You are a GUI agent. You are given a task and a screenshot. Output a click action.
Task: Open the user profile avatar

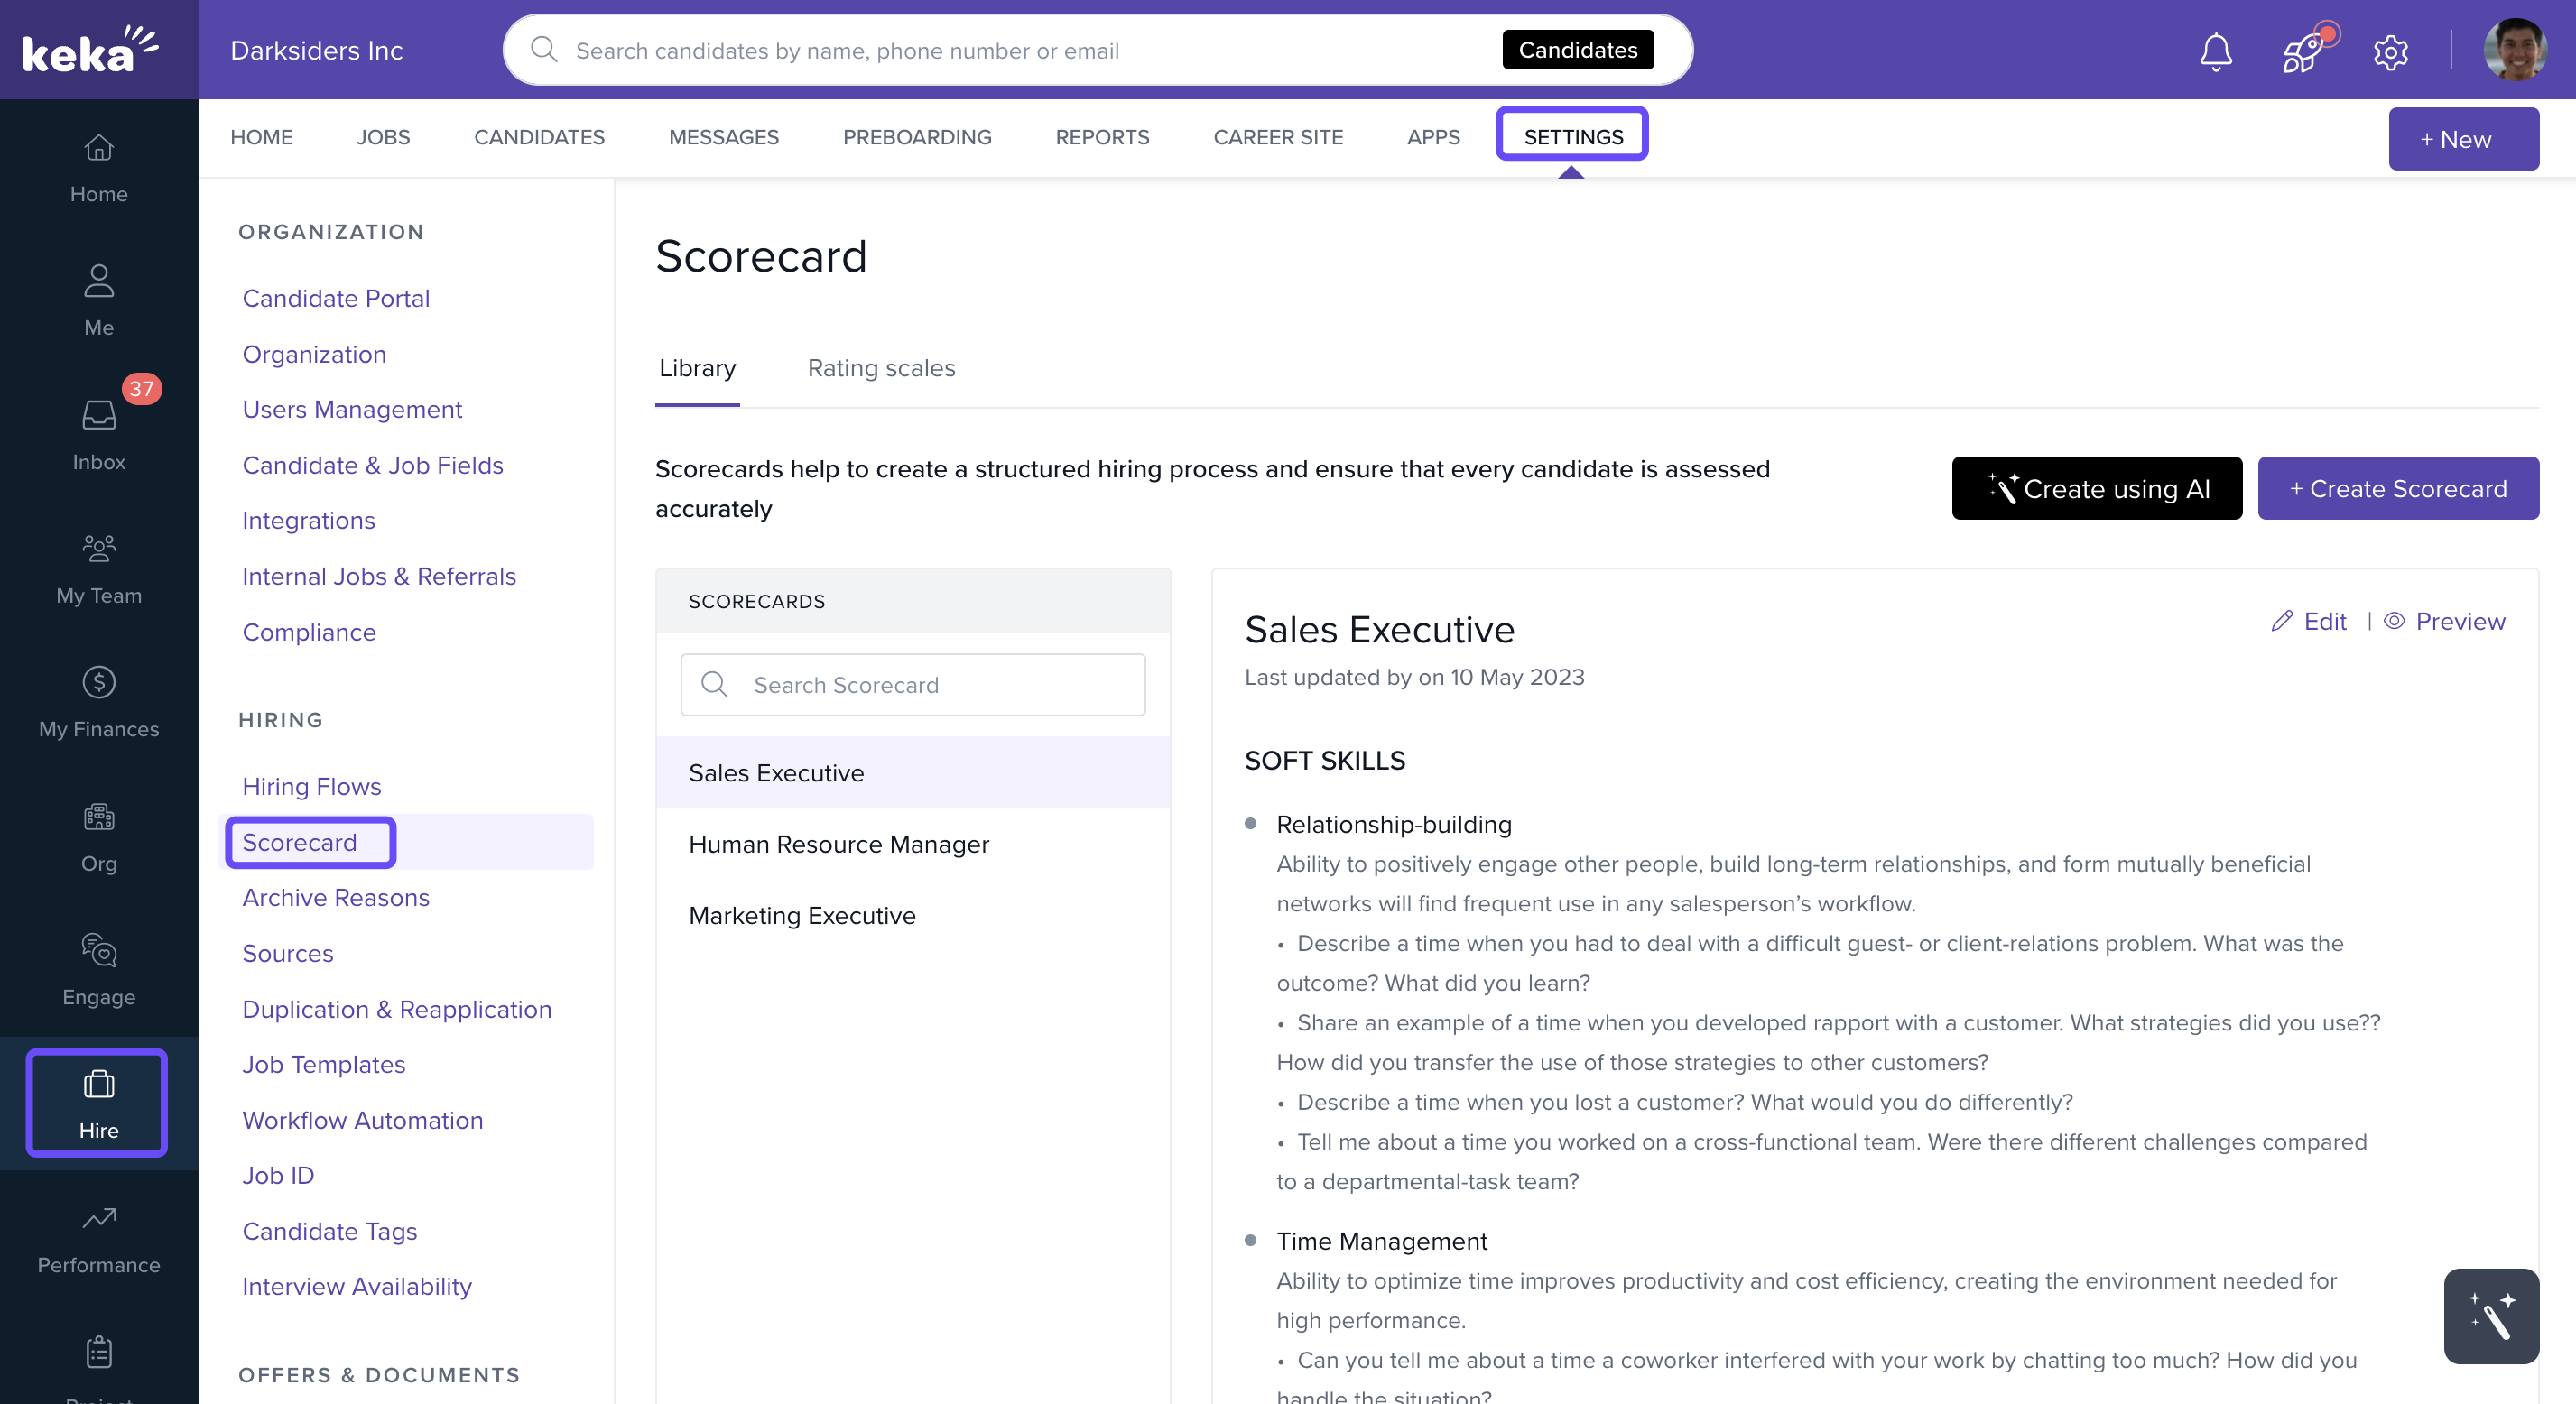pos(2513,50)
